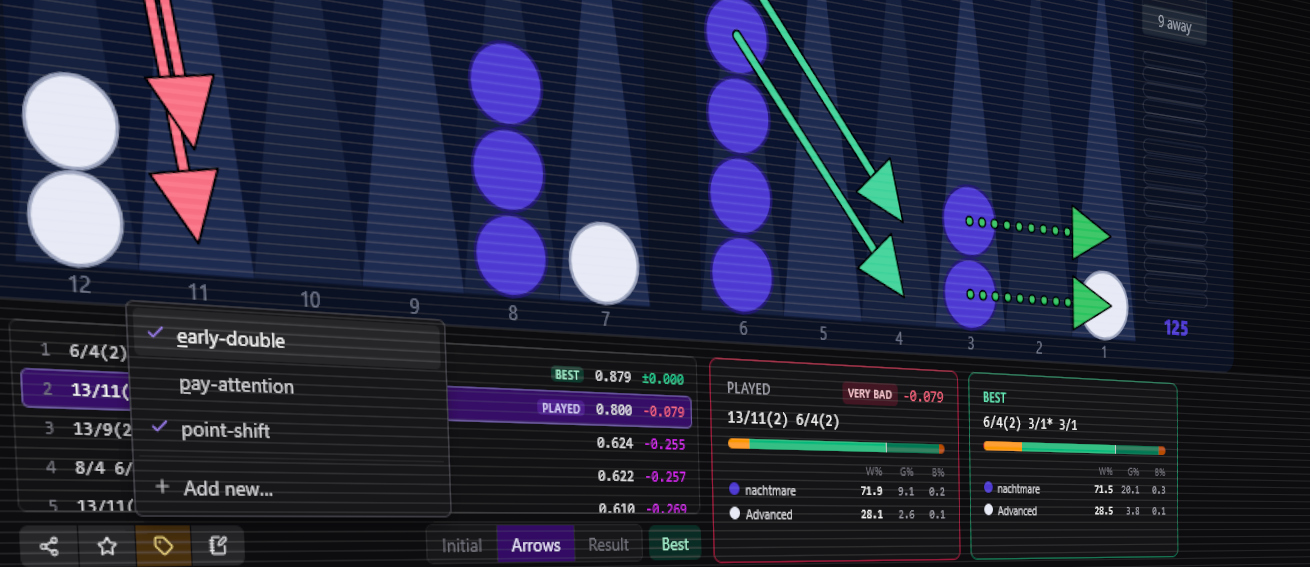Uncheck the early-double tag
Screen dimensions: 1310x567
coord(287,338)
